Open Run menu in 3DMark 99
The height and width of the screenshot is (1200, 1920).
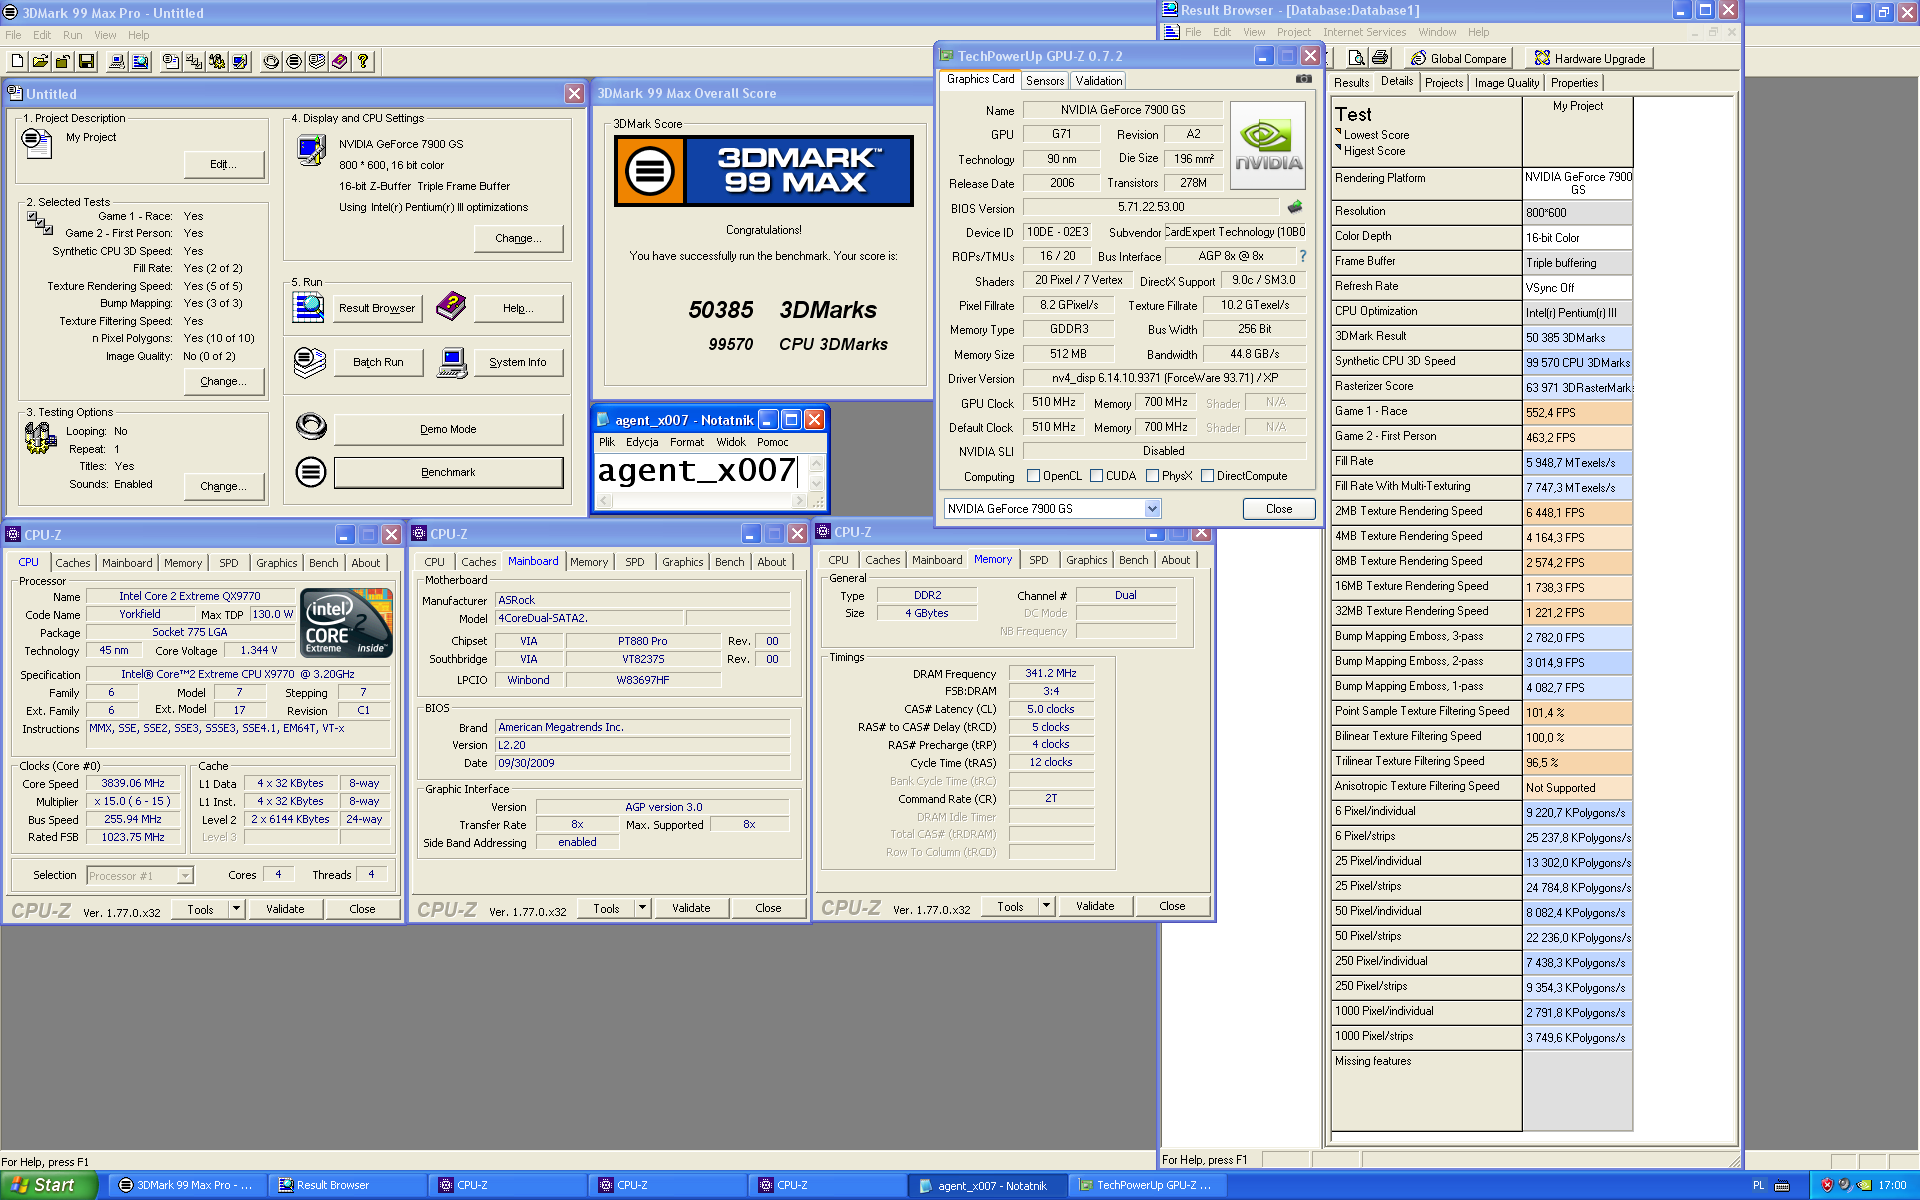click(x=72, y=35)
